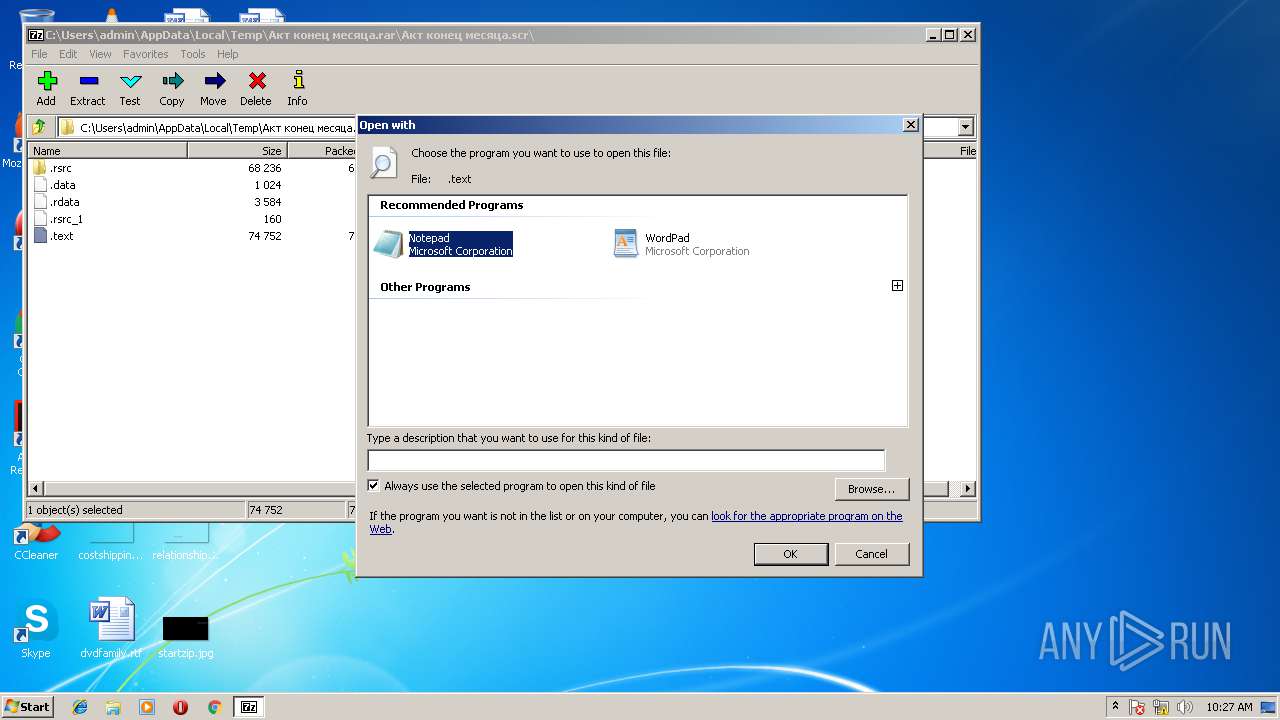
Task: Open Media Player from taskbar
Action: coord(147,707)
